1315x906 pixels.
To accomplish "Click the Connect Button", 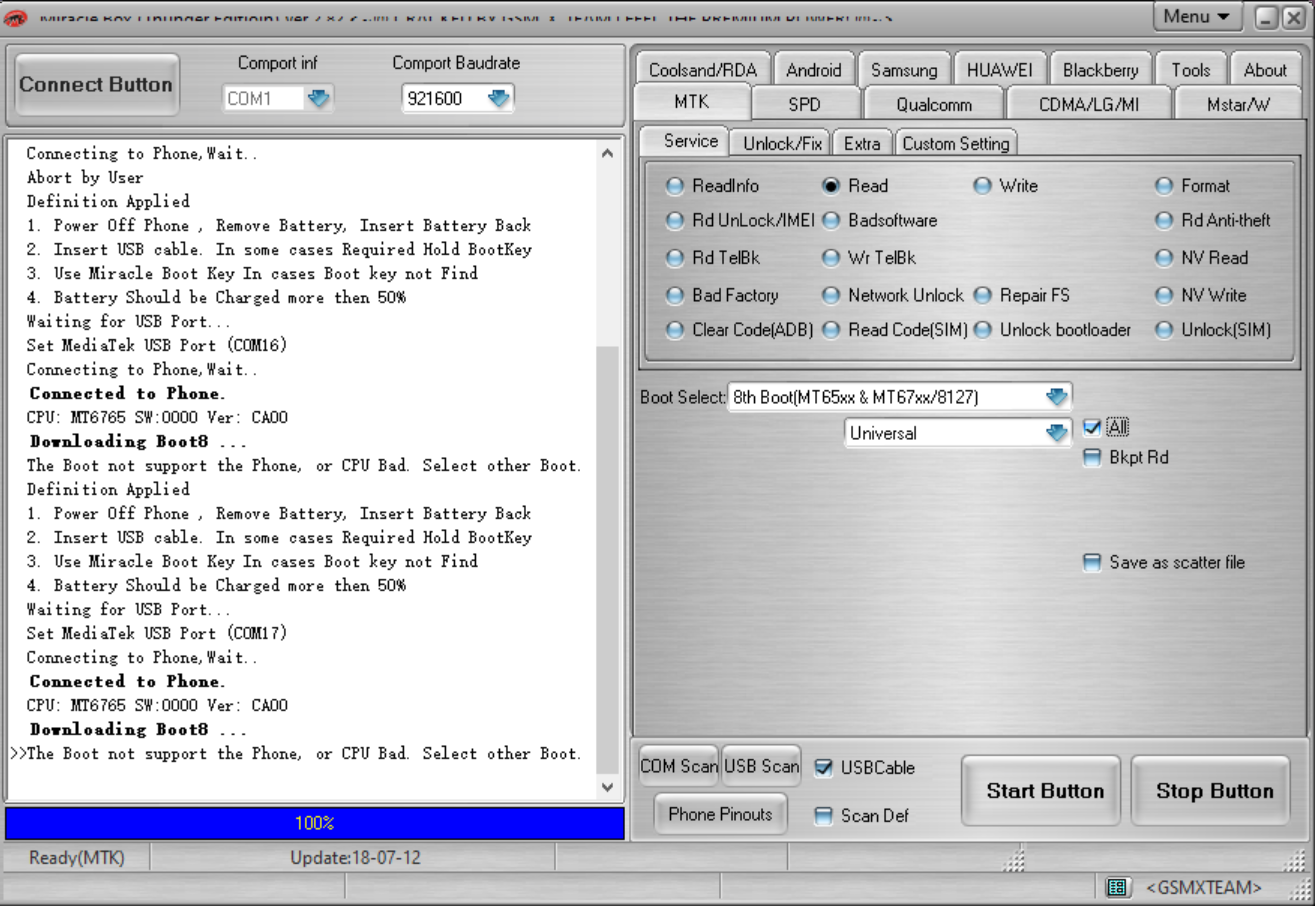I will pyautogui.click(x=97, y=85).
